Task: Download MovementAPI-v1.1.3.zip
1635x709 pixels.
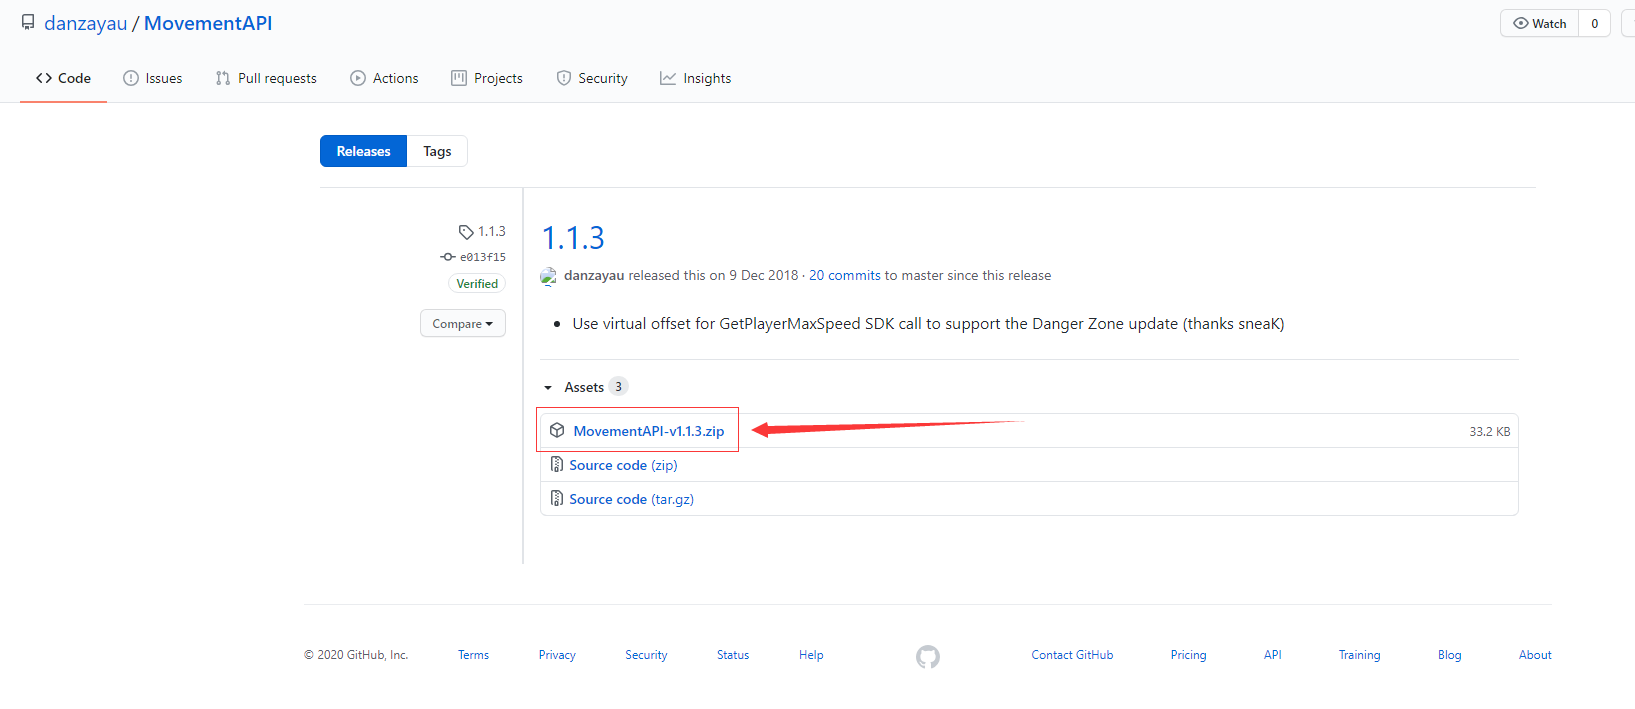Action: (648, 431)
